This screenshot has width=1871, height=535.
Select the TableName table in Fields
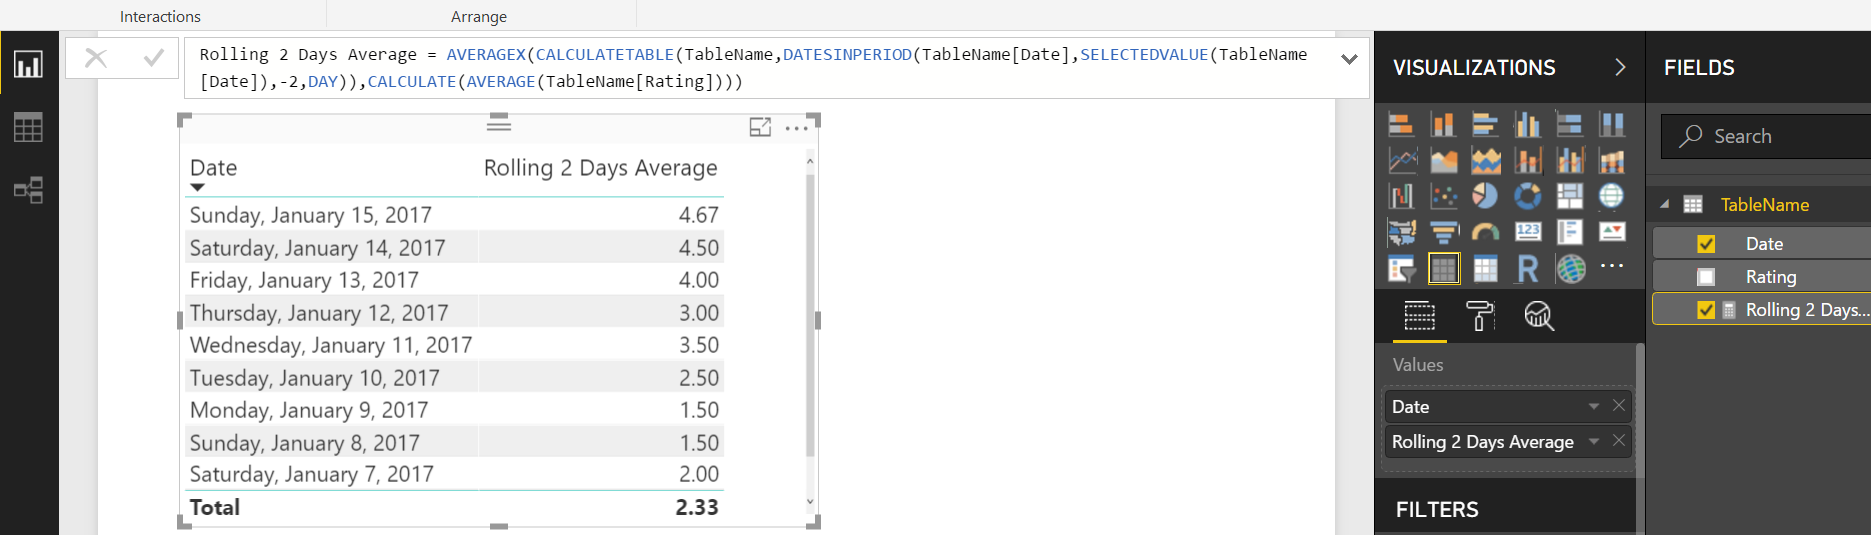pos(1764,204)
